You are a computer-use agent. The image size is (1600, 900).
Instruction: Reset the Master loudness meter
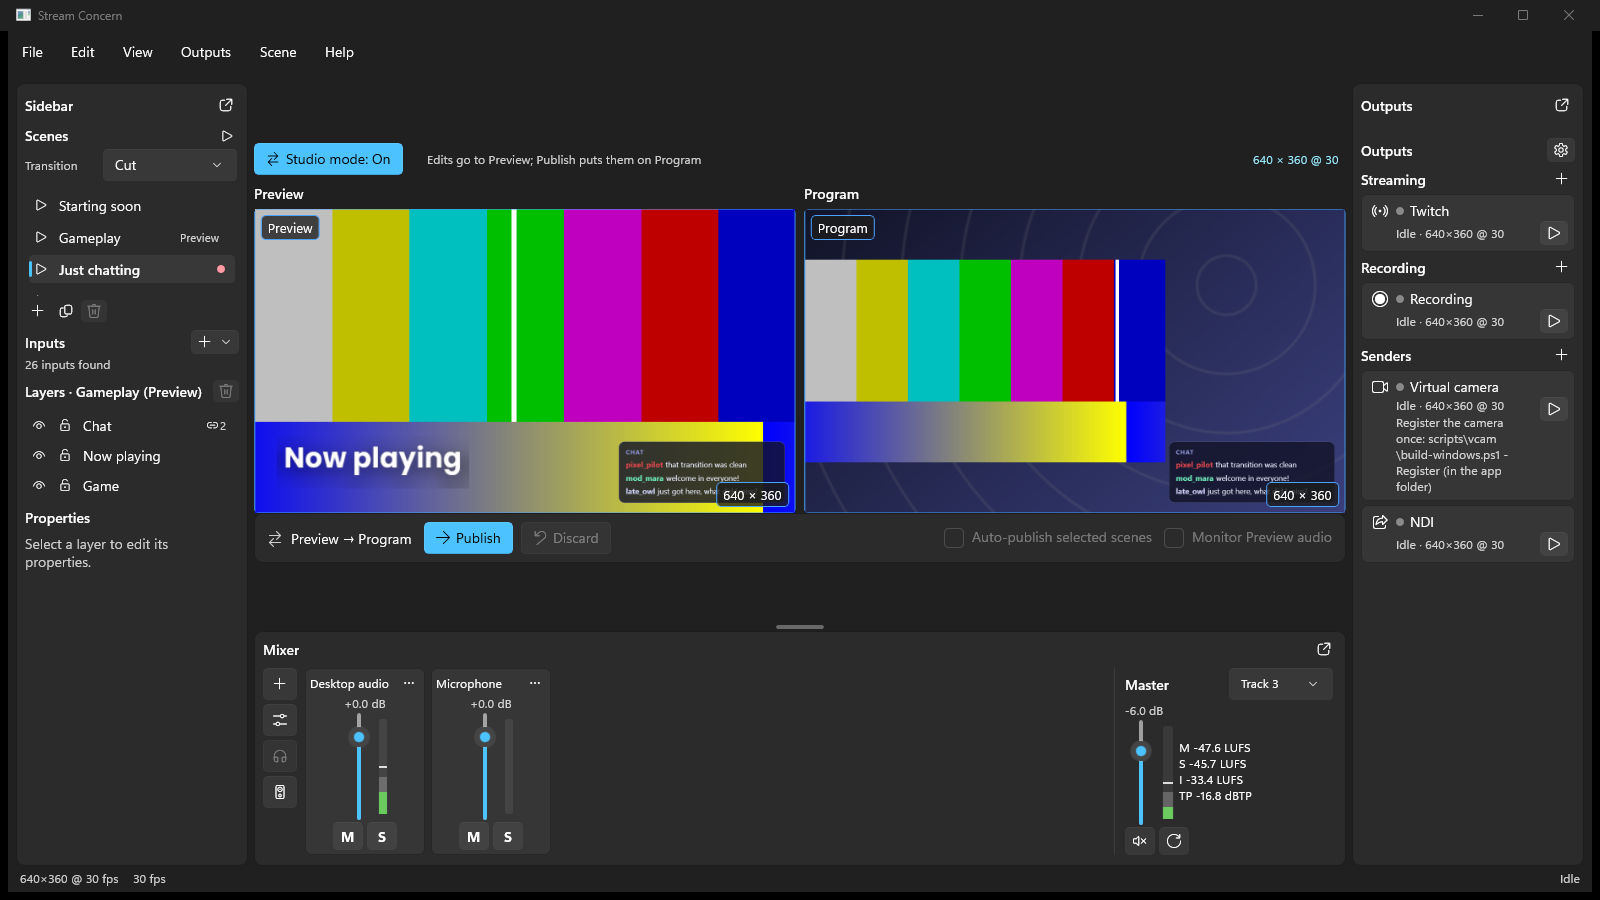click(1174, 841)
